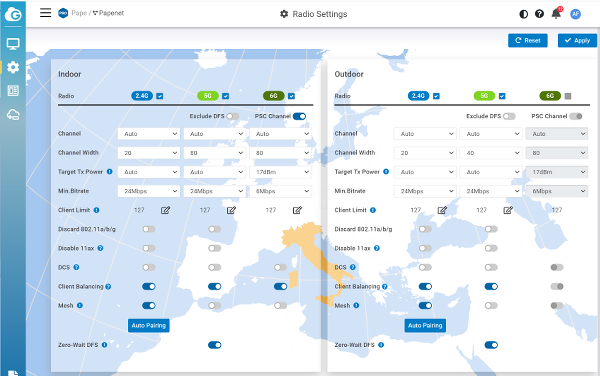Uncheck Indoor 2.4G radio checkbox
Viewport: 600px width, 376px height.
160,96
